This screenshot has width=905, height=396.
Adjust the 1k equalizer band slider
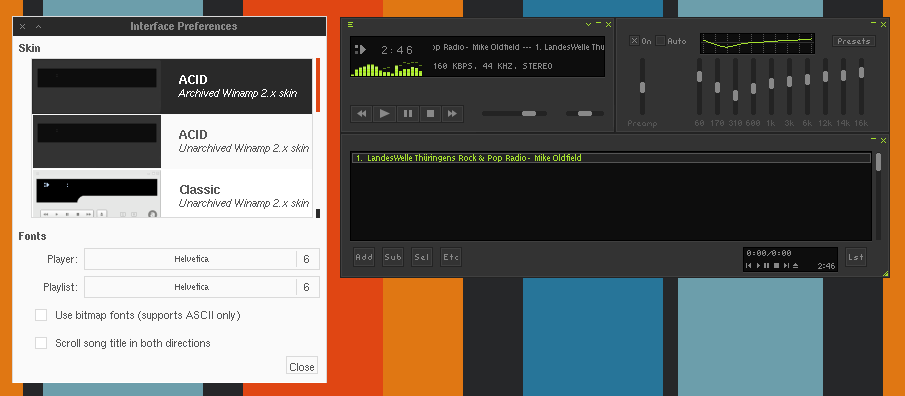pos(771,87)
